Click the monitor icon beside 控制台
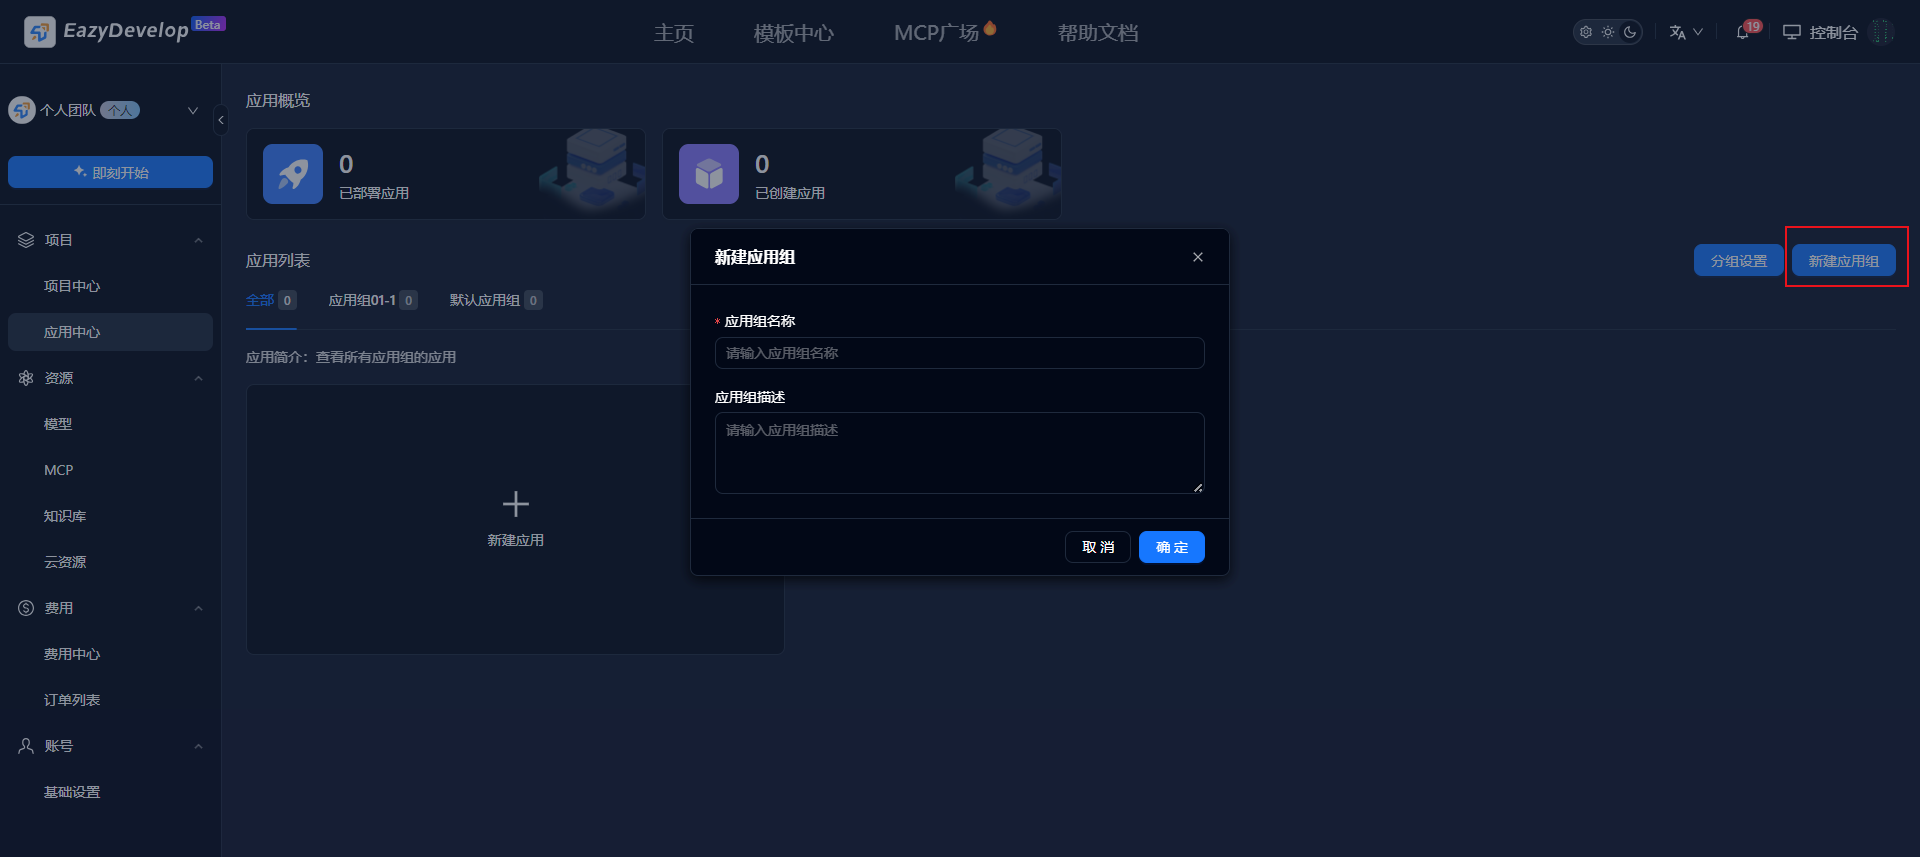The height and width of the screenshot is (857, 1920). click(x=1792, y=32)
